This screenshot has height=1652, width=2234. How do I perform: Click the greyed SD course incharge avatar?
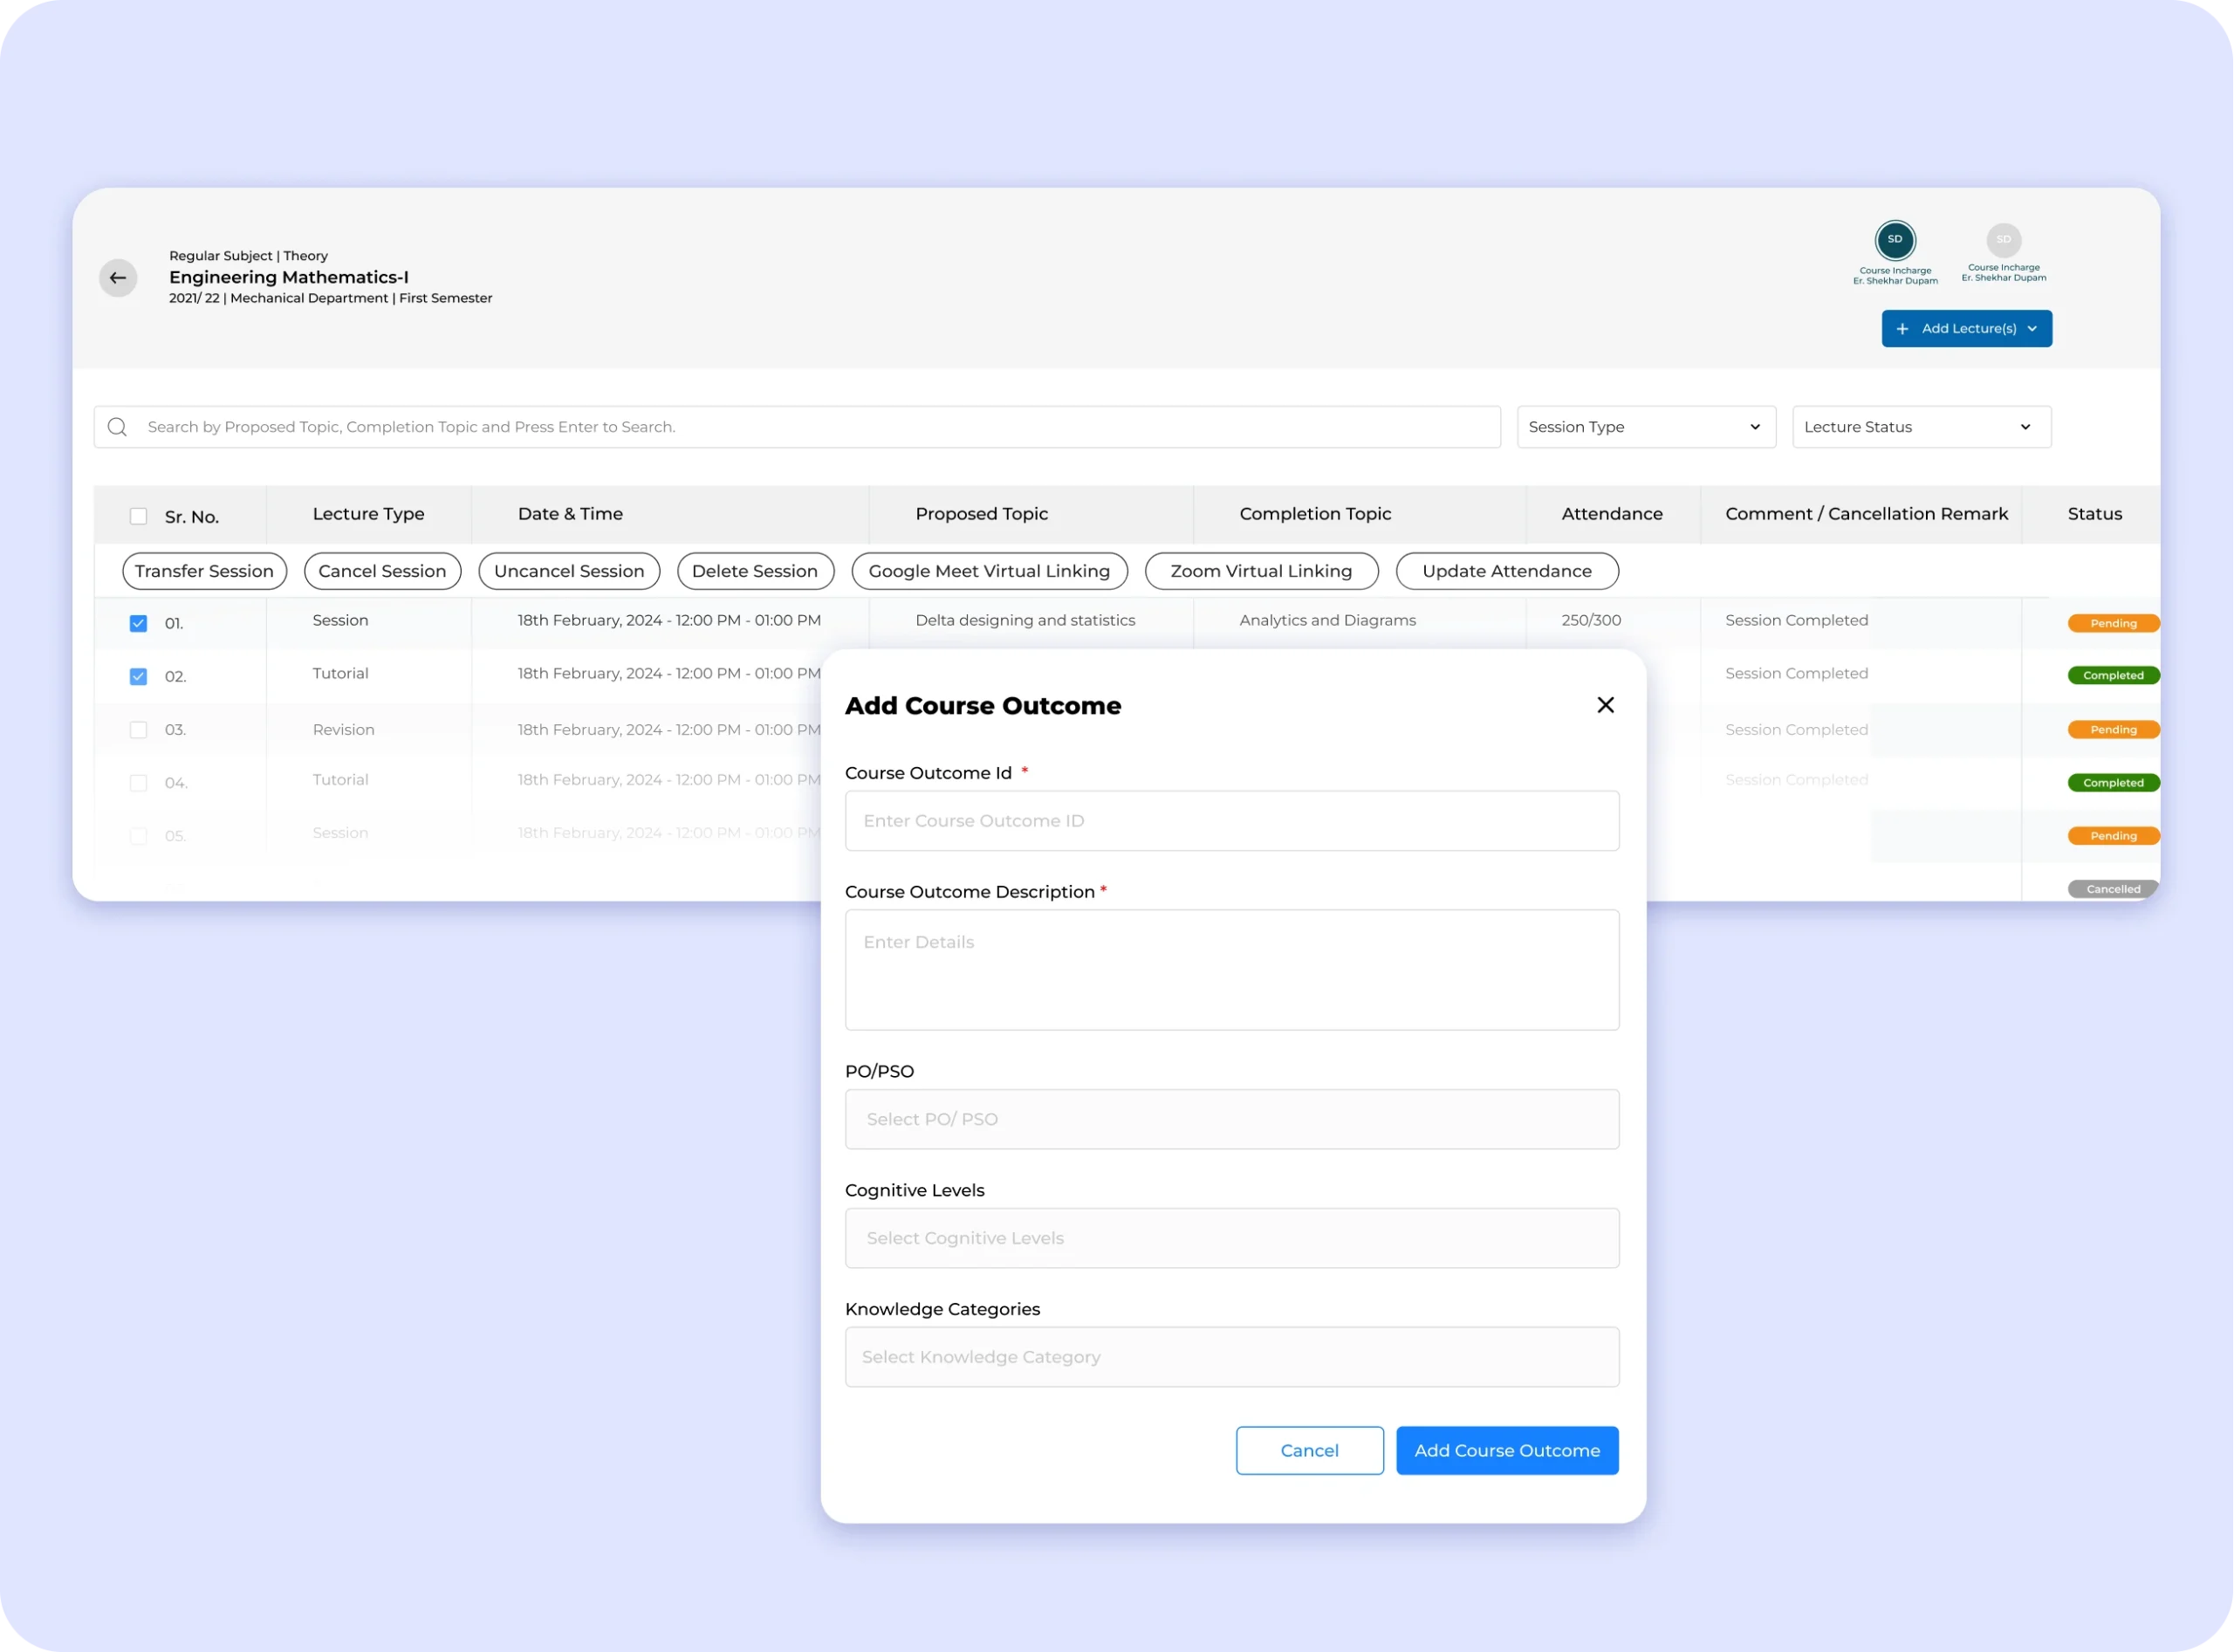coord(2003,240)
